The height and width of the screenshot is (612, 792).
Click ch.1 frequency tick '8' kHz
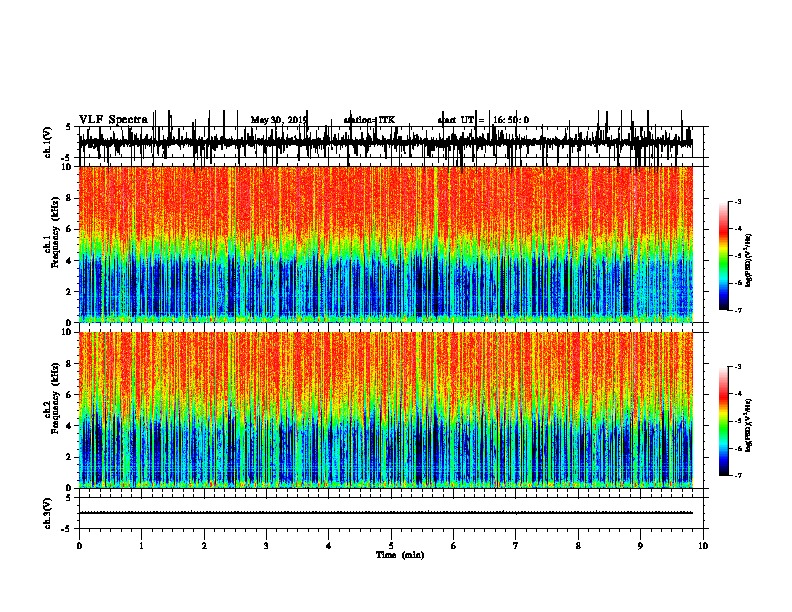pos(70,198)
